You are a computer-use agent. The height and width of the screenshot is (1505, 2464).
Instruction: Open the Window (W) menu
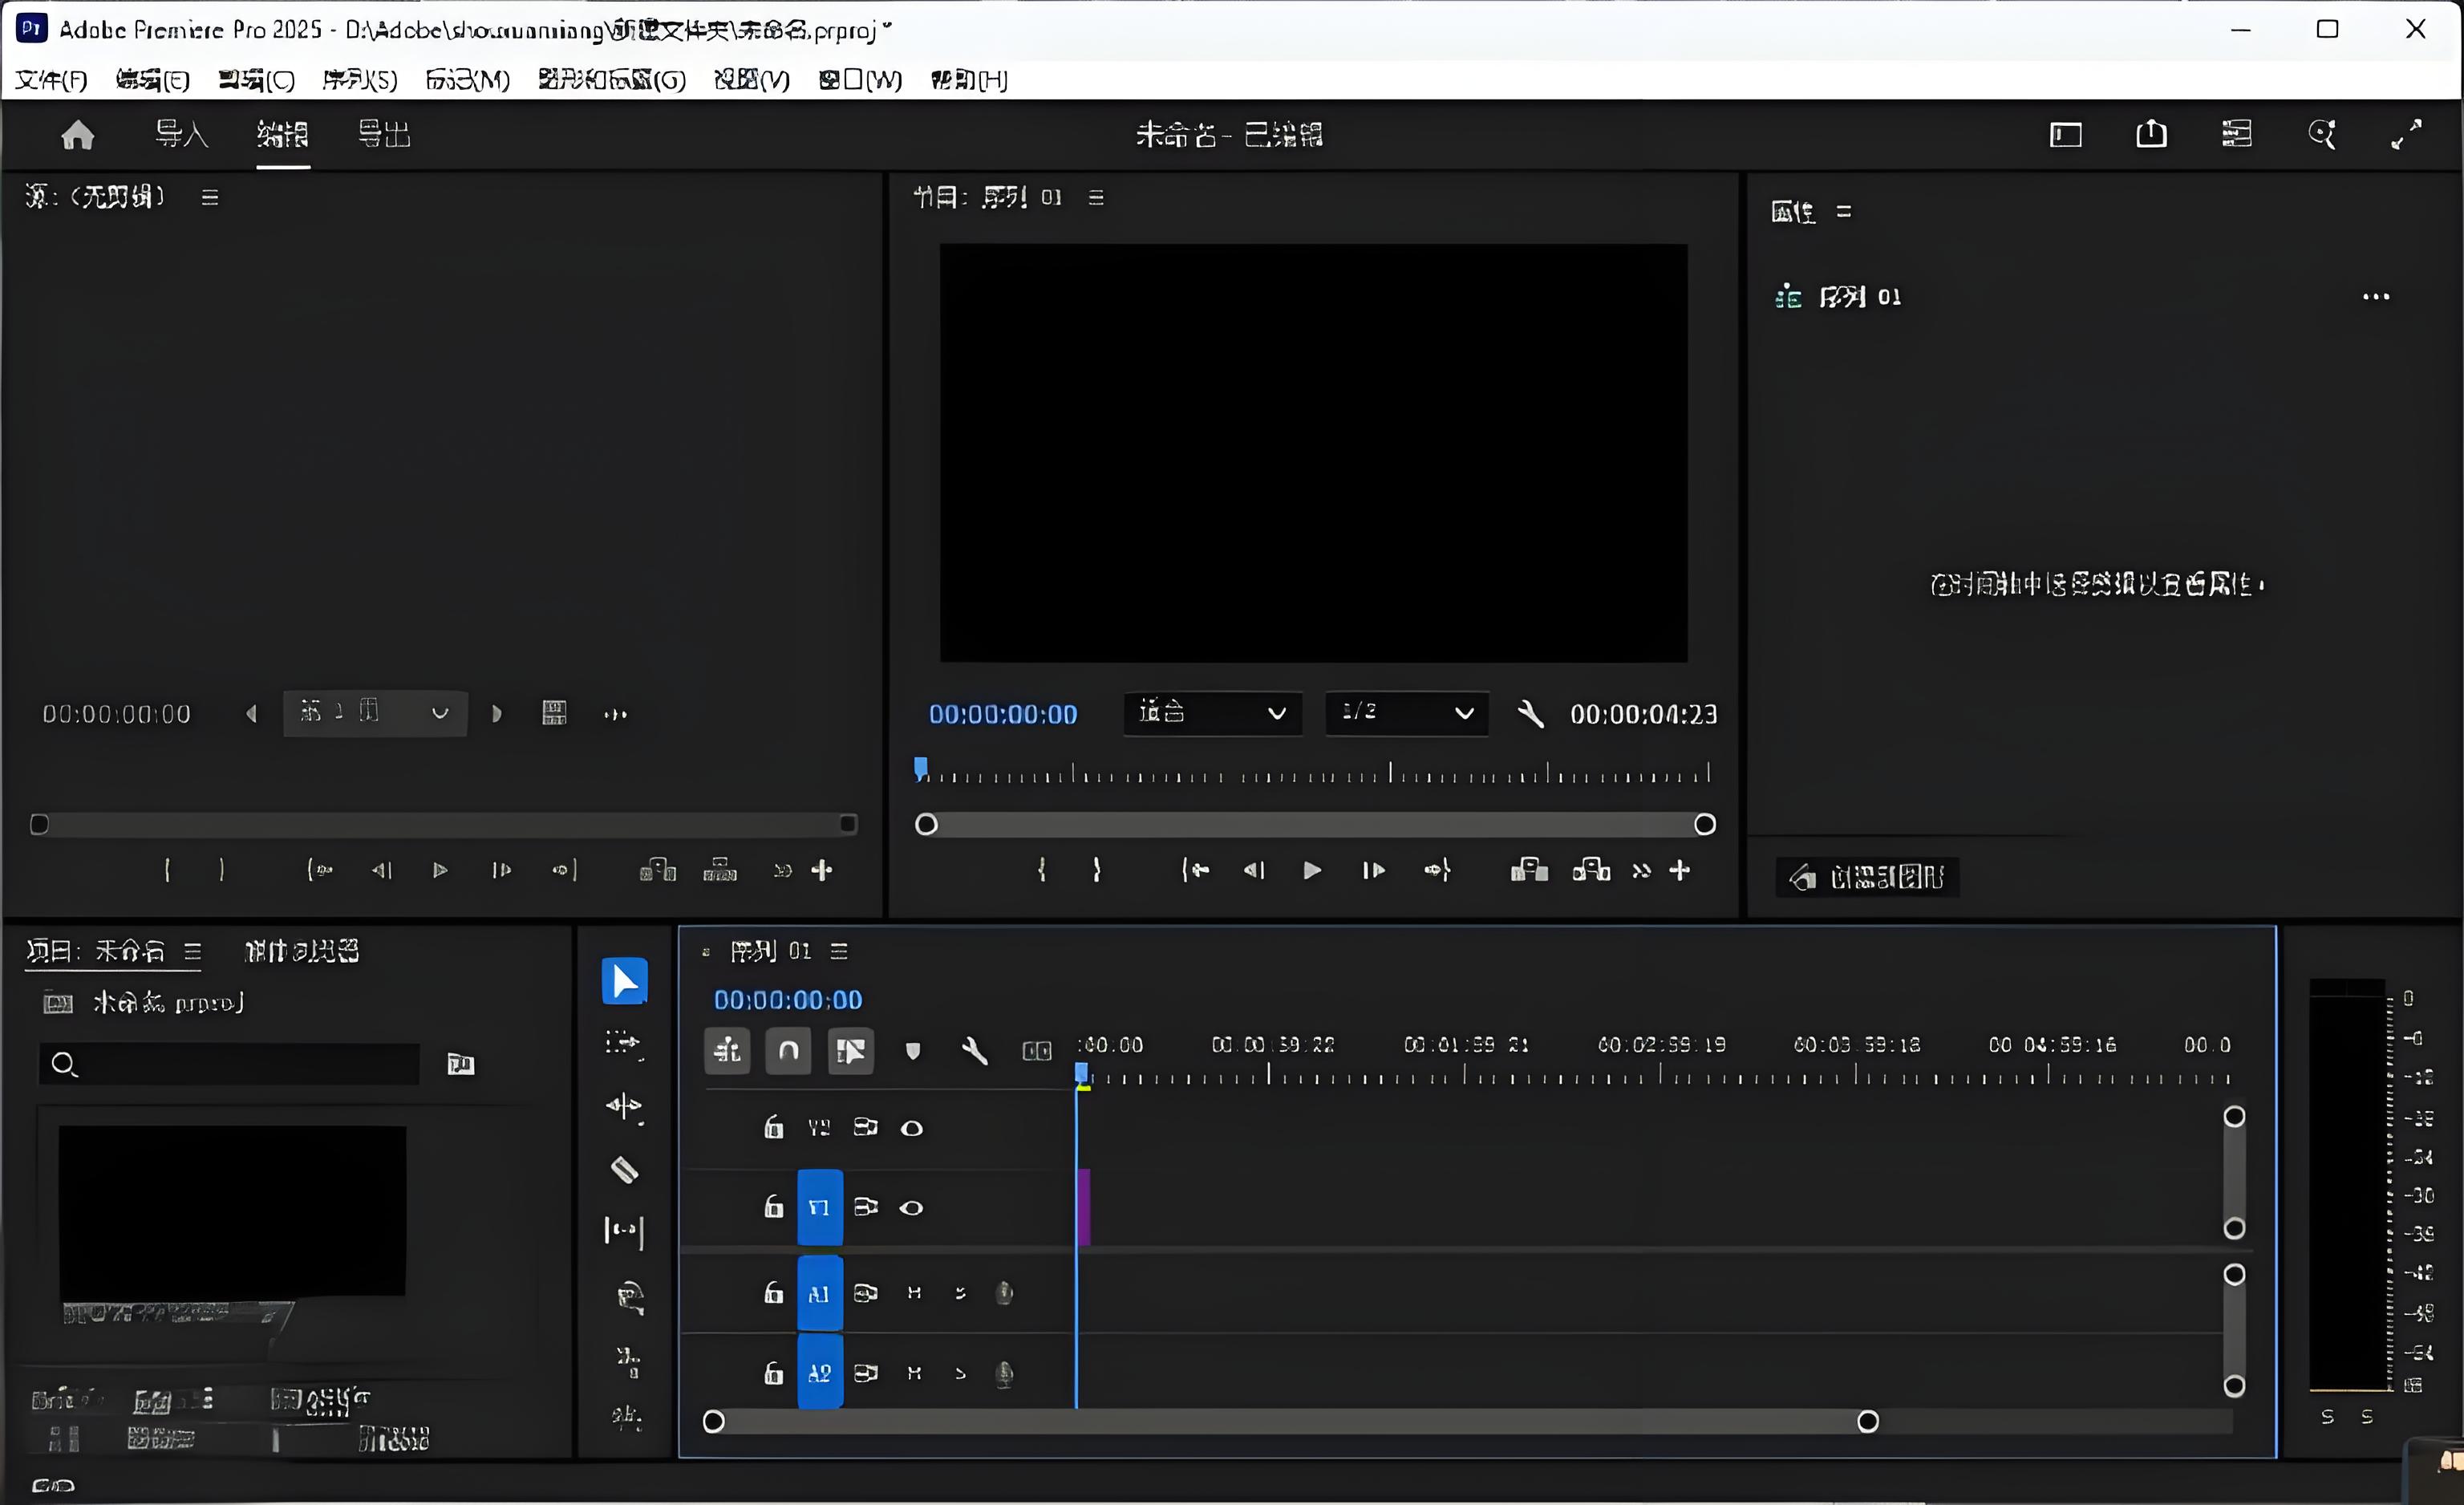pos(860,80)
